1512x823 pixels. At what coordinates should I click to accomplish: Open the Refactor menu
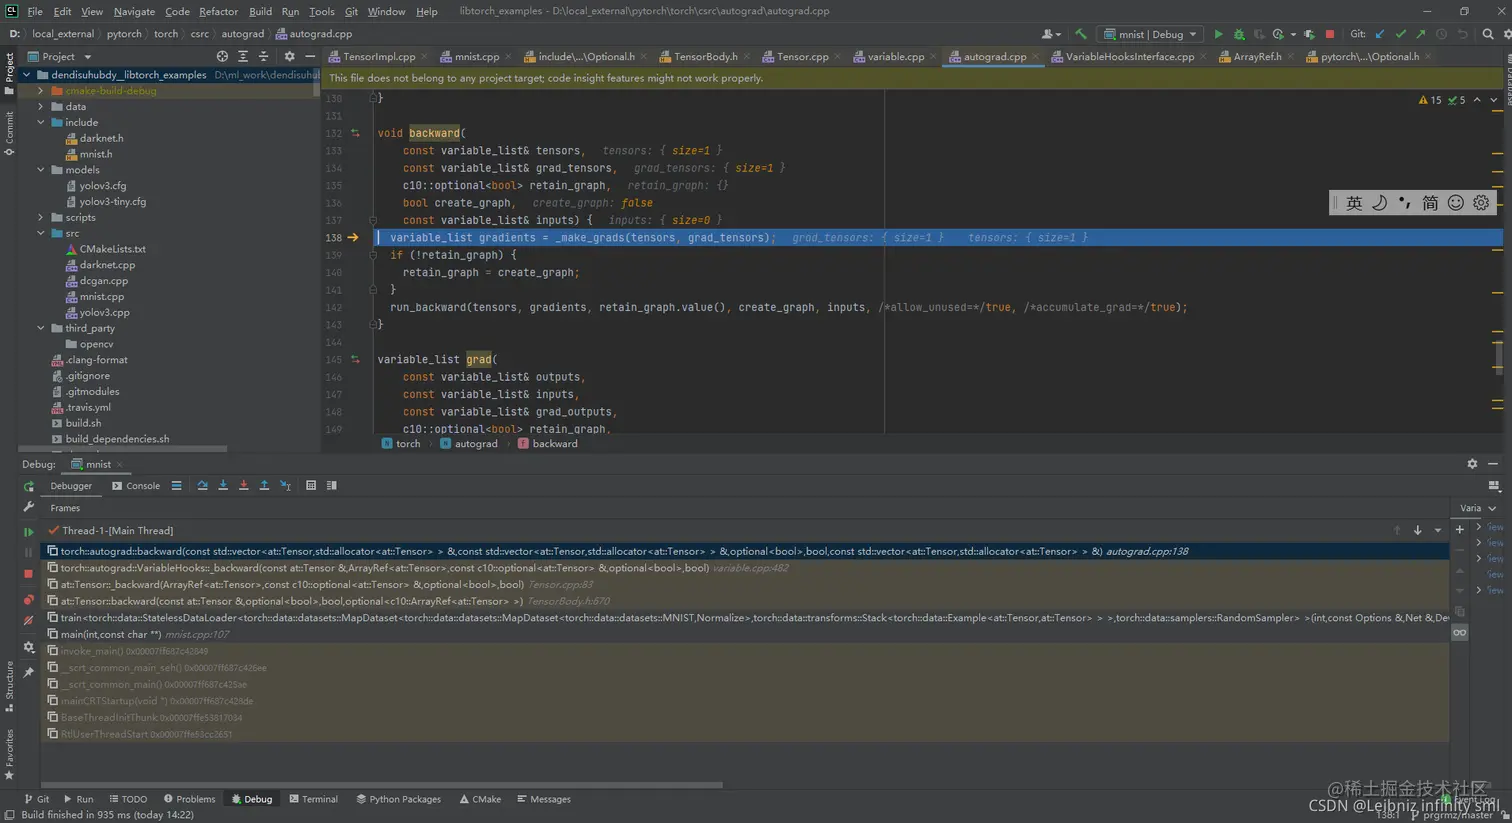point(218,11)
